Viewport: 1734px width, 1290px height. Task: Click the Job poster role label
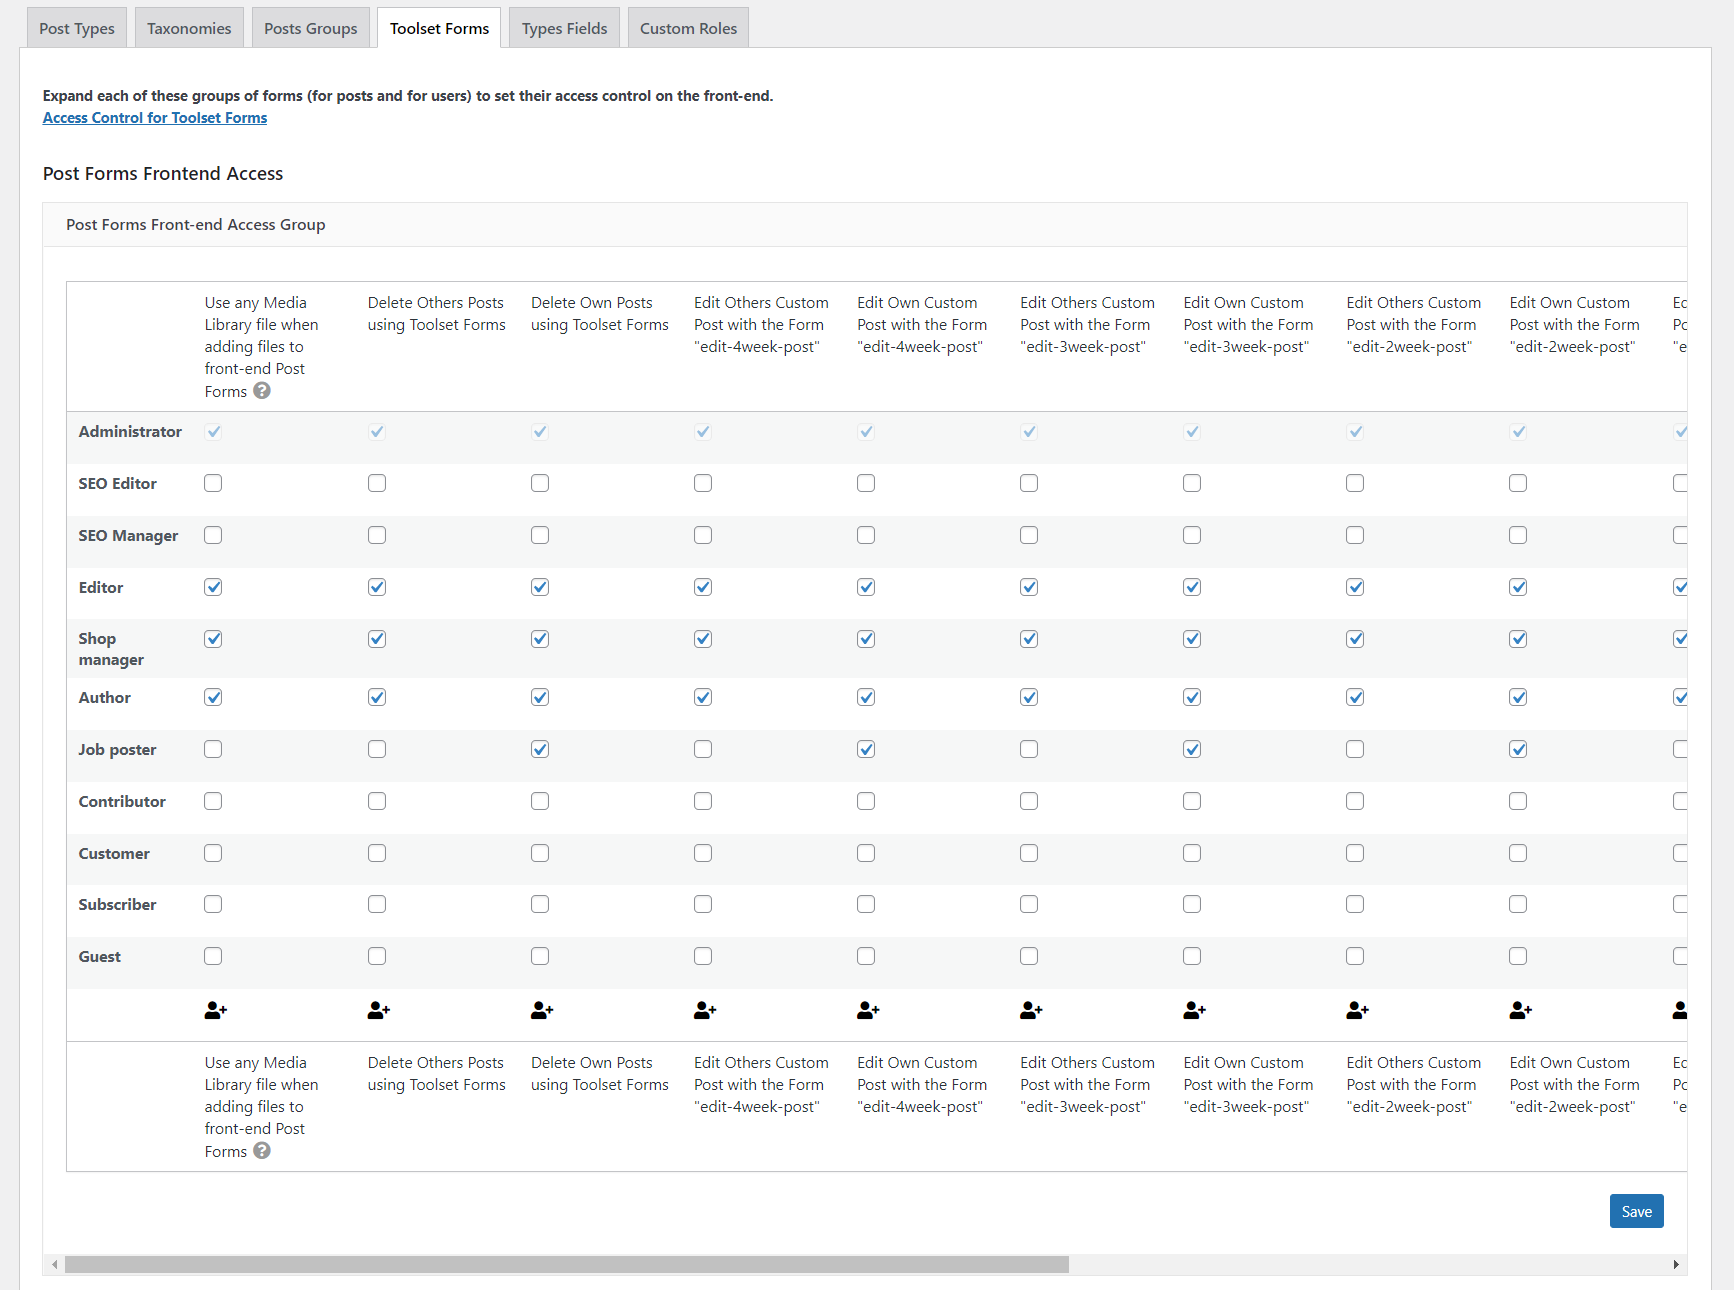tap(117, 750)
